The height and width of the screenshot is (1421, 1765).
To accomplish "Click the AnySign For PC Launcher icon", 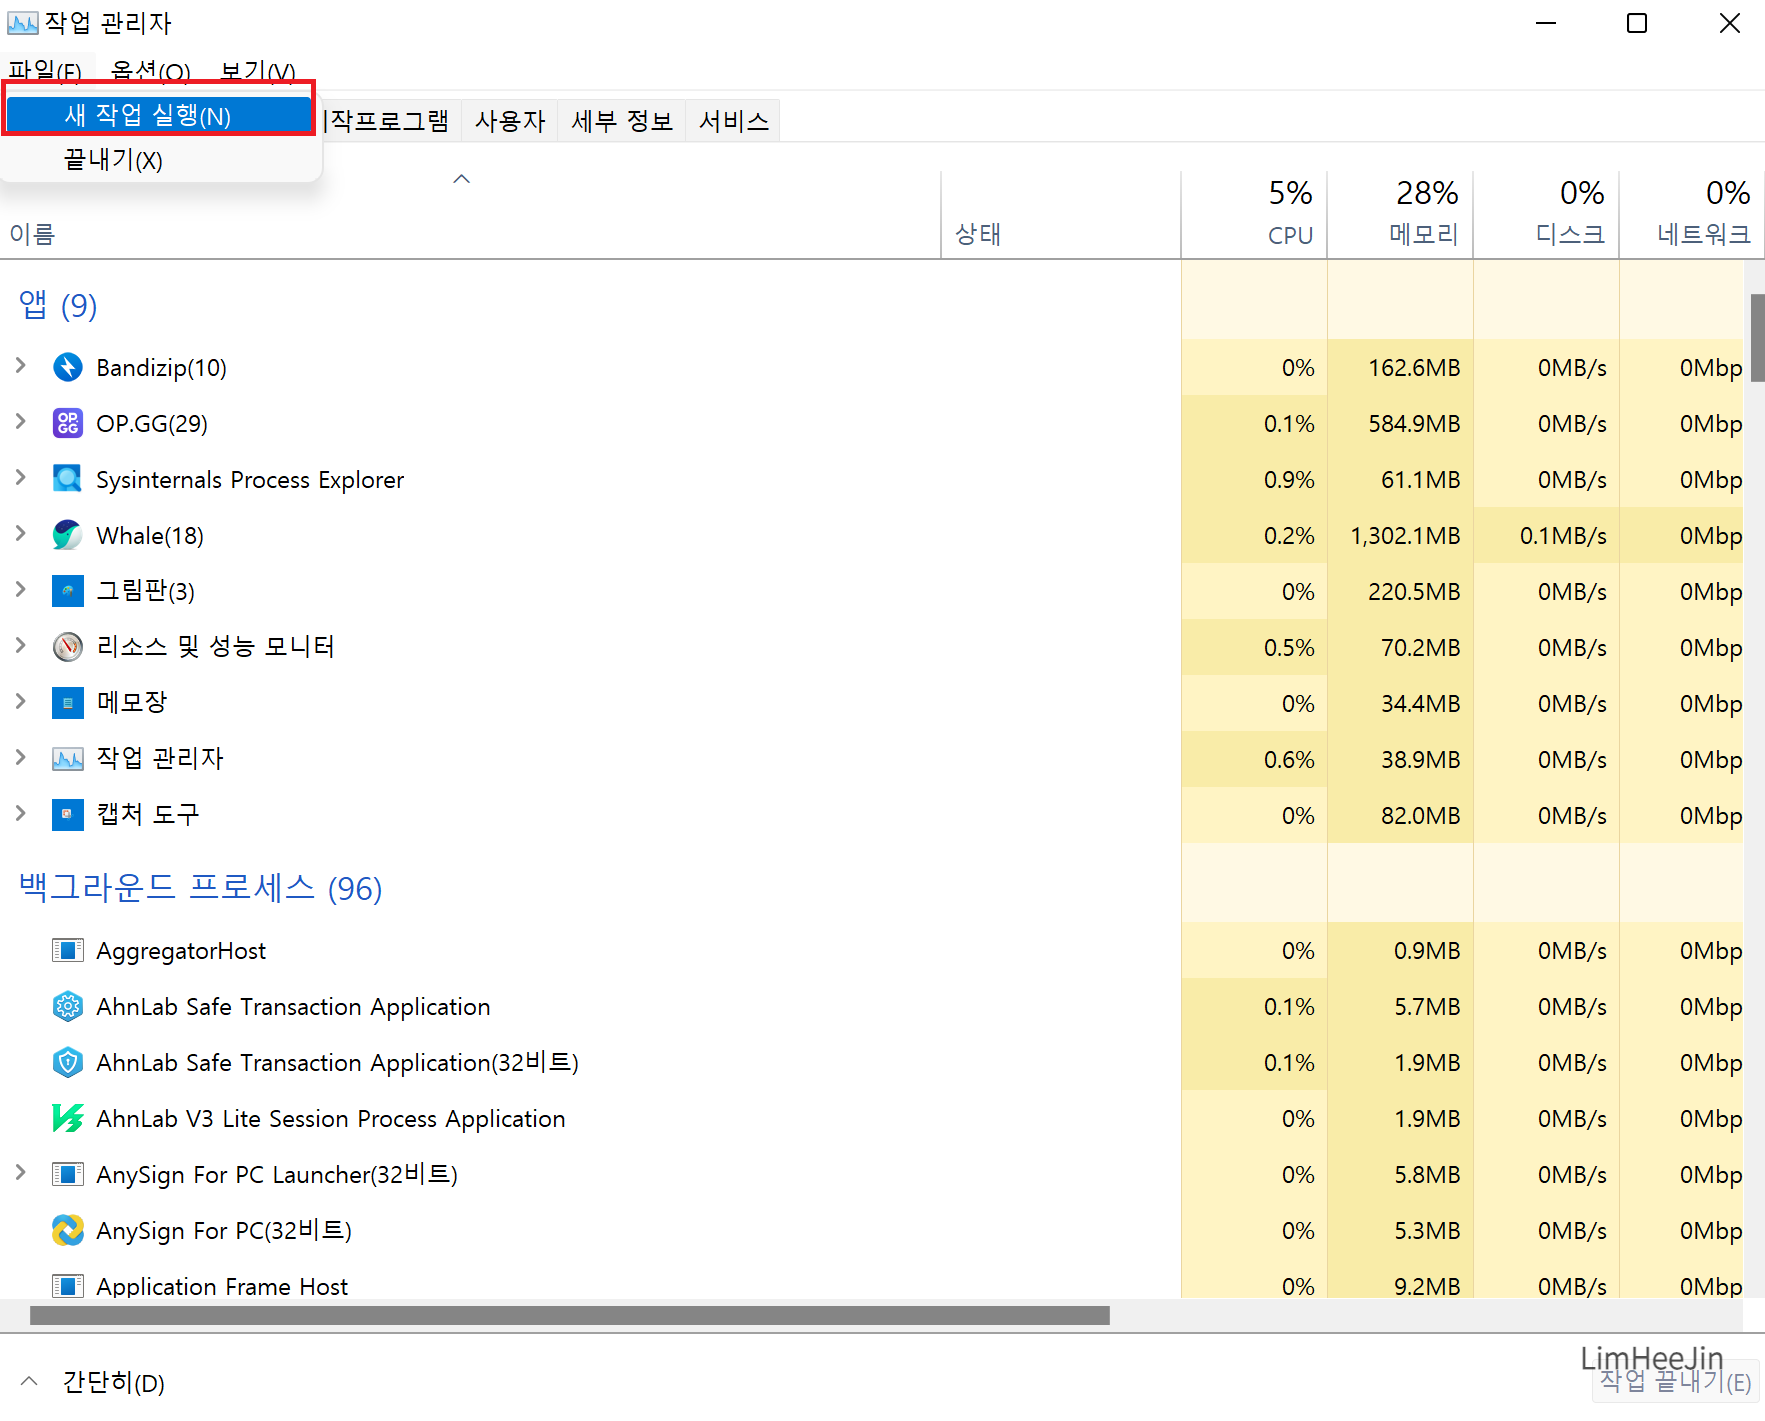I will point(68,1175).
